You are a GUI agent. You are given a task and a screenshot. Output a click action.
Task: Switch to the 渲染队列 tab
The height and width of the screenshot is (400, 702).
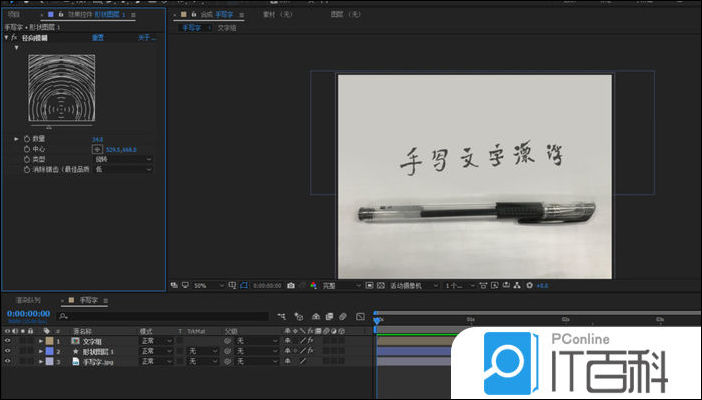click(27, 300)
